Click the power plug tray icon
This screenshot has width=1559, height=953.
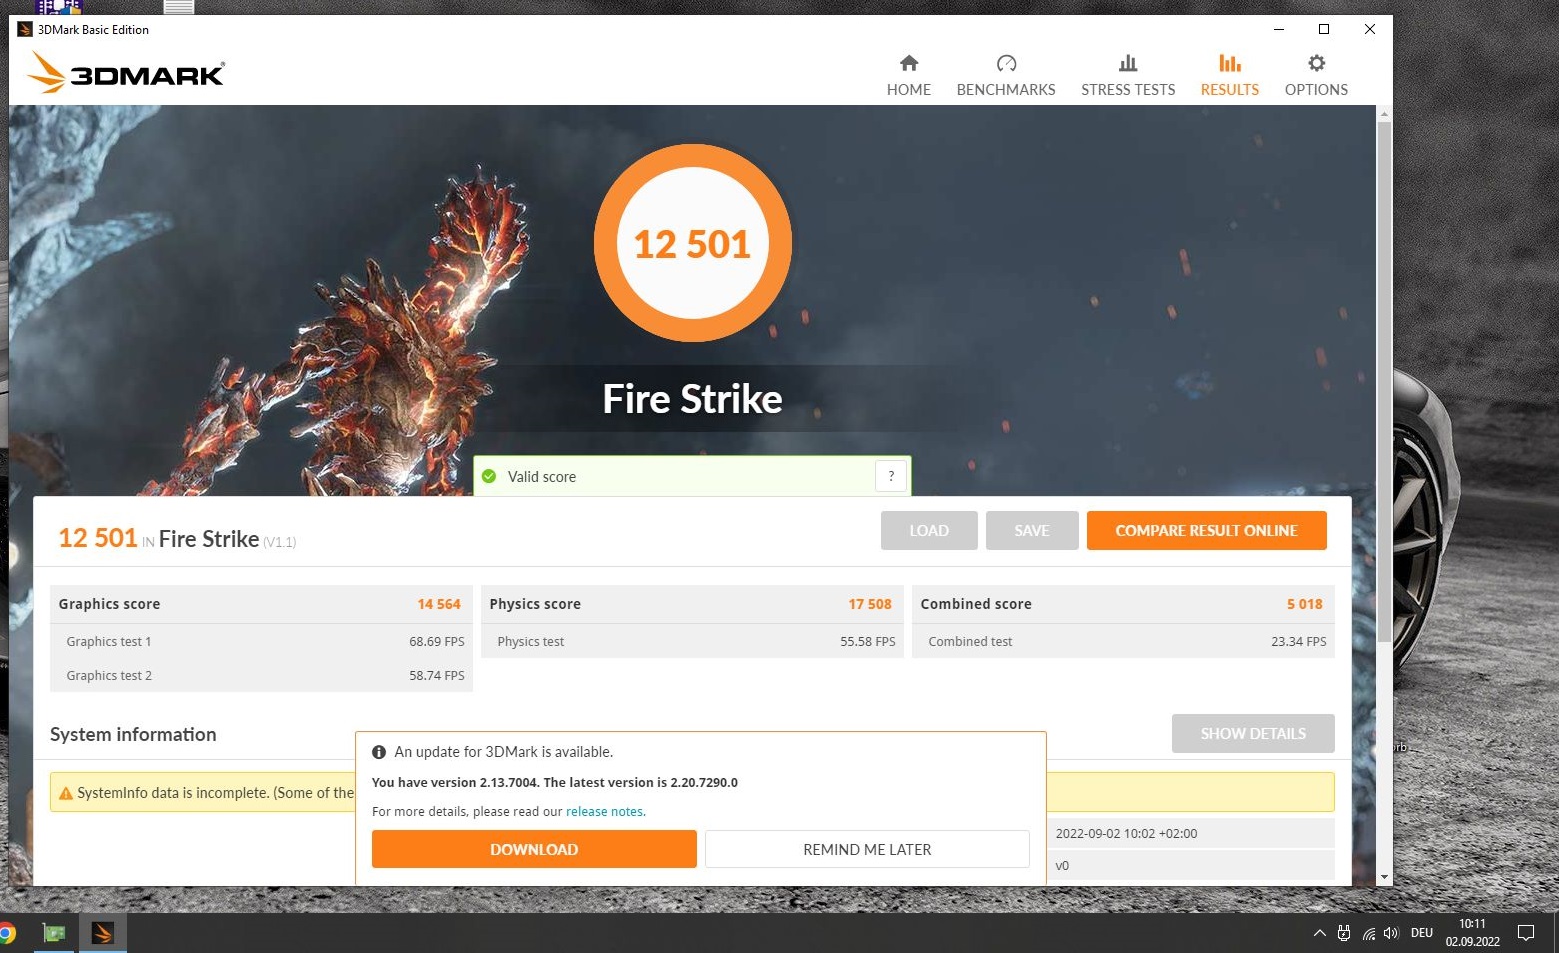point(1344,933)
